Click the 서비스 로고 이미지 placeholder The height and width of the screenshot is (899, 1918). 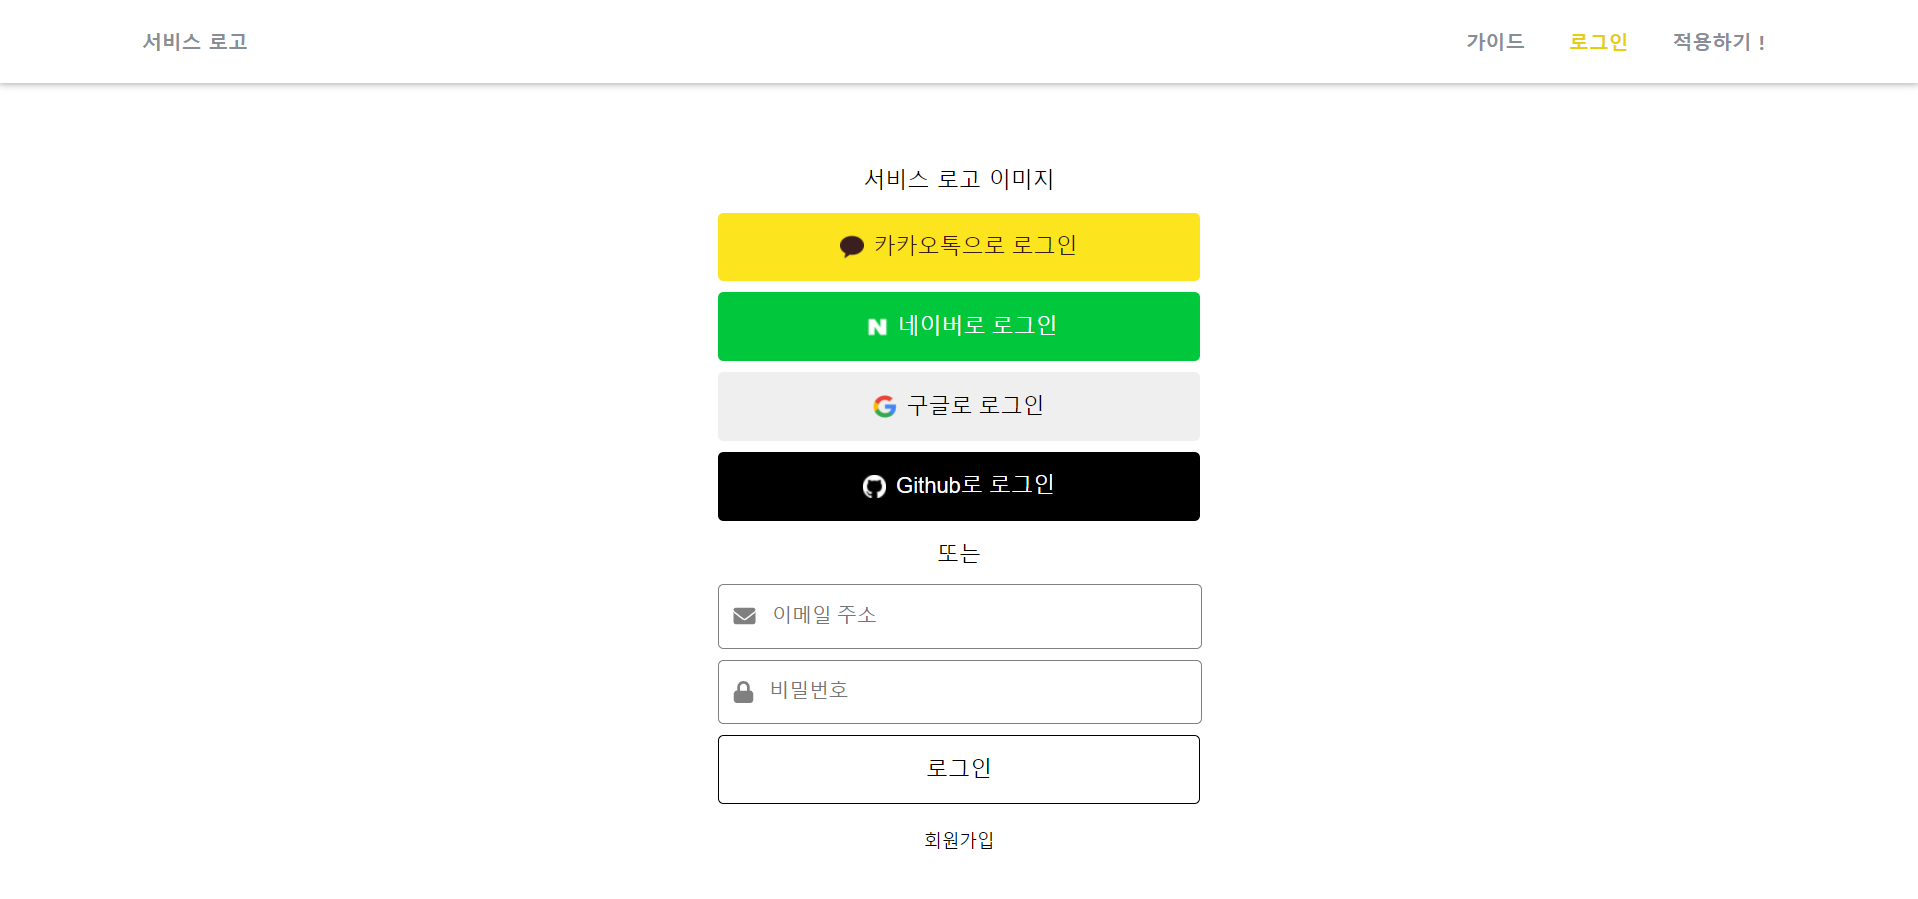(x=959, y=179)
